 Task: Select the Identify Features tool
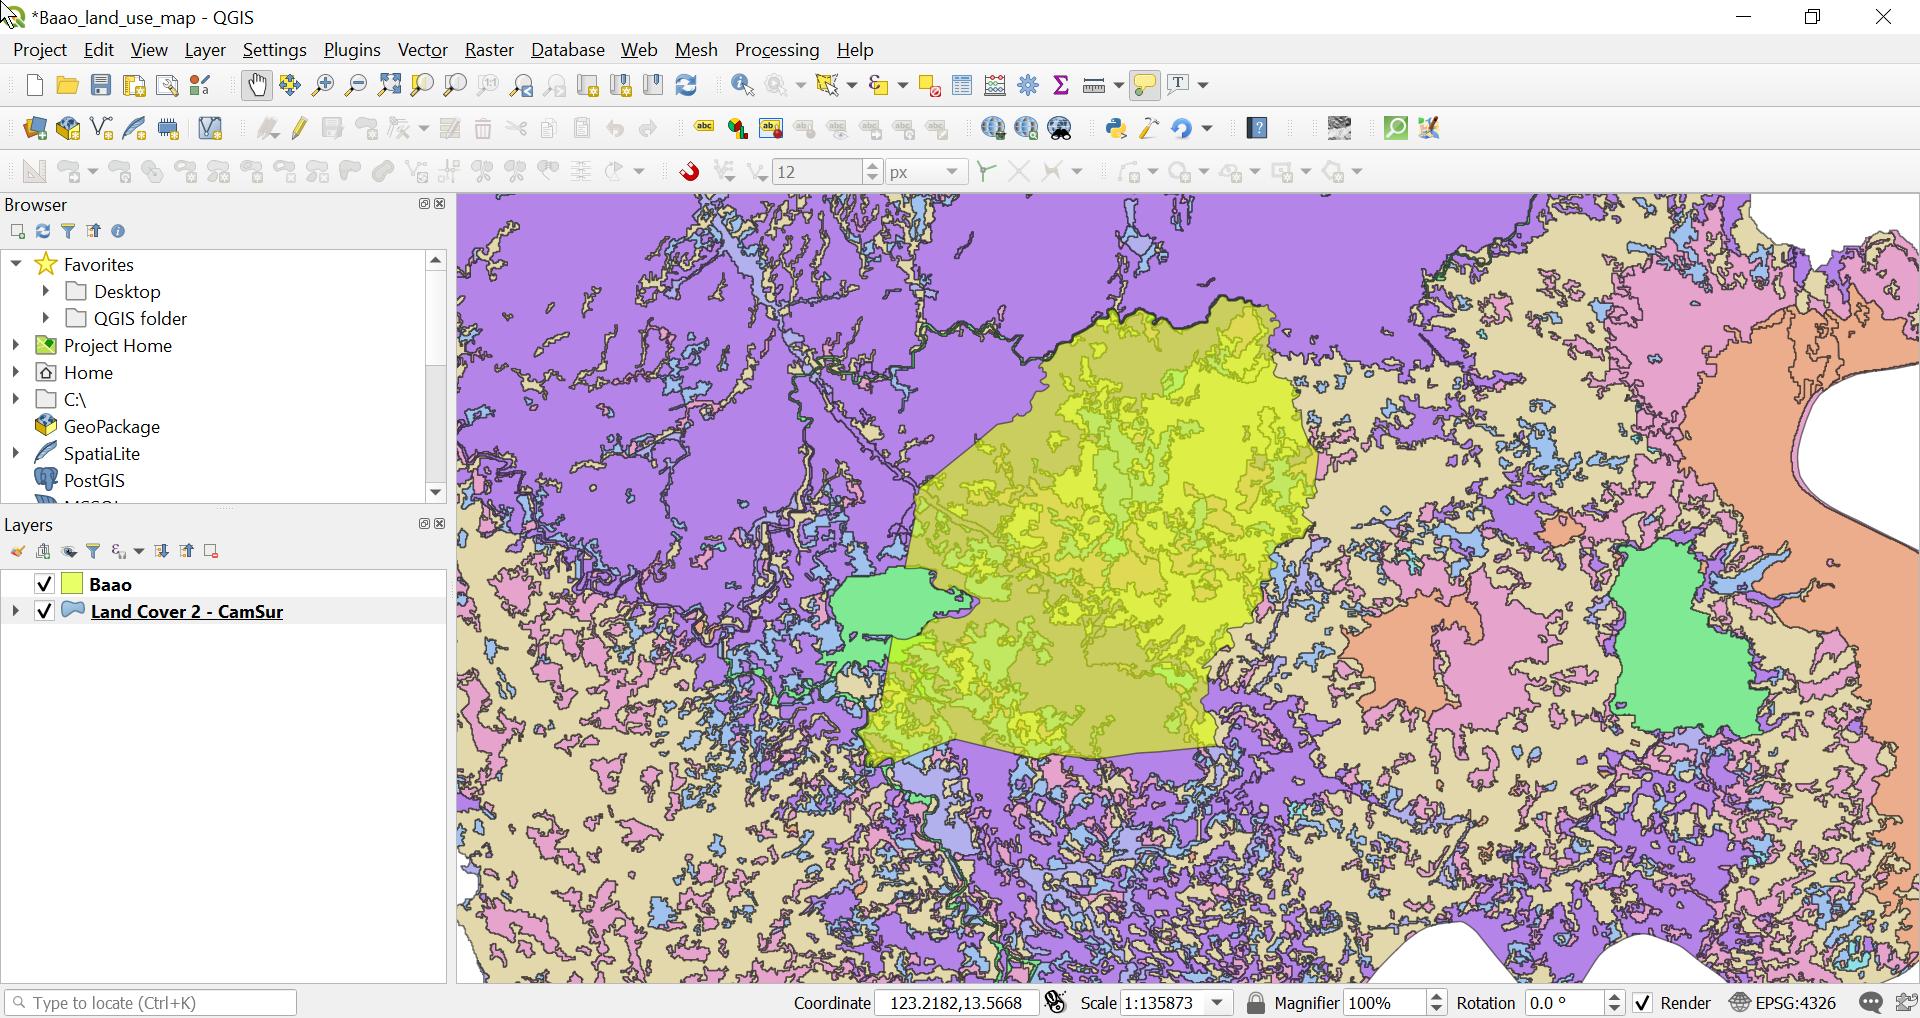742,85
